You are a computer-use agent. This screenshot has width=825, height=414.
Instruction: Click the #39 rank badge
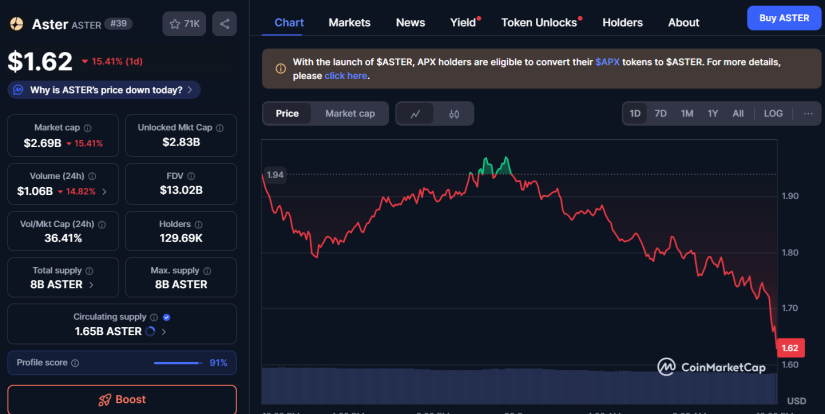118,24
